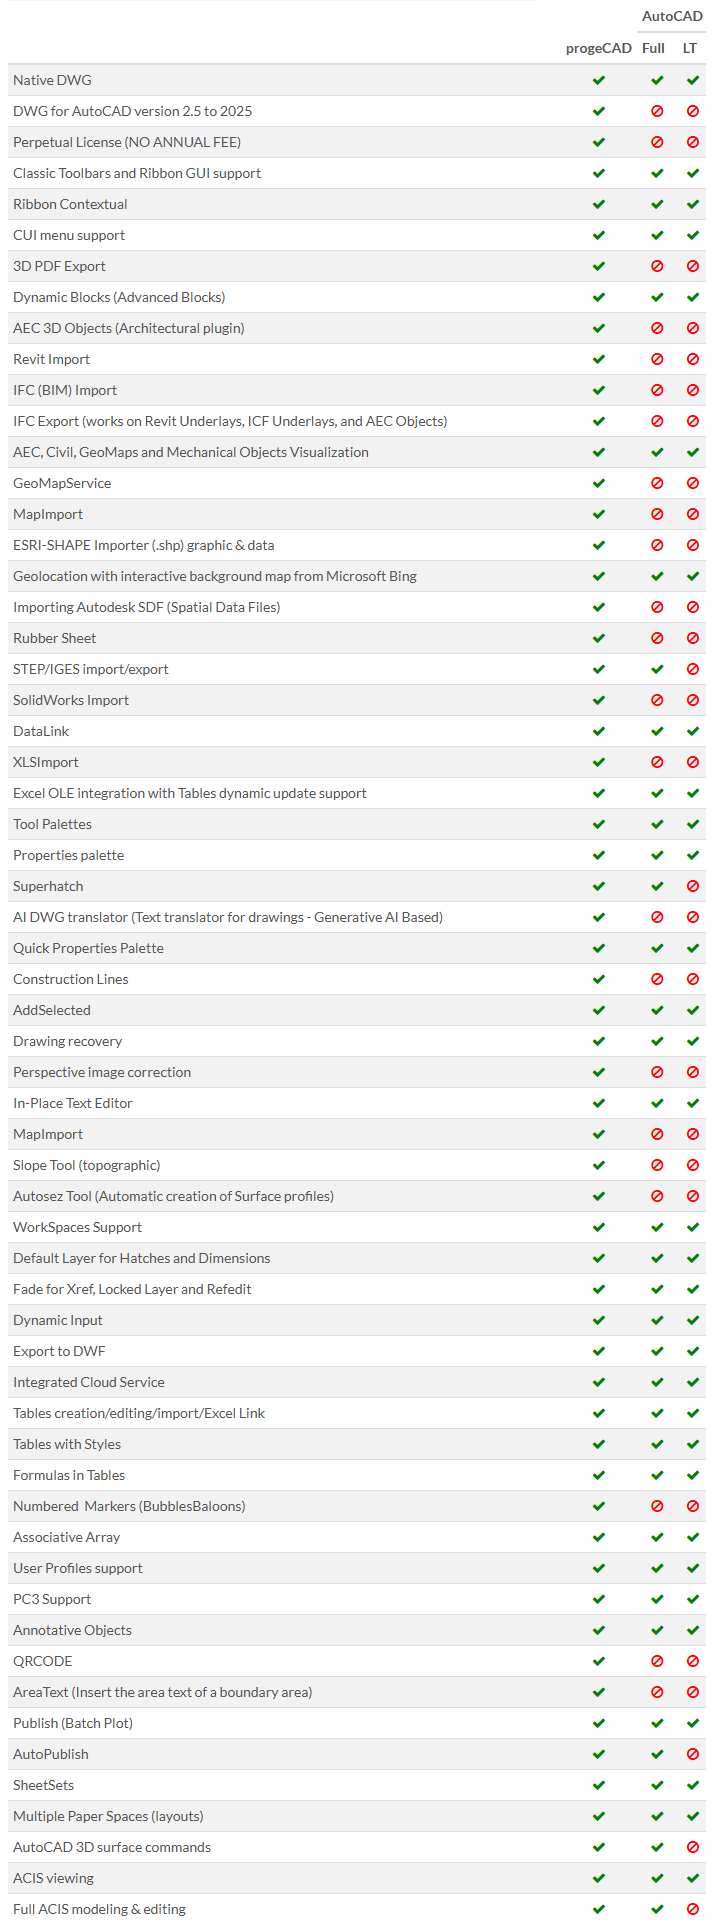Click AutoCAD Full checkmark for STEP/IGES import/export
This screenshot has width=714, height=1922.
[657, 669]
